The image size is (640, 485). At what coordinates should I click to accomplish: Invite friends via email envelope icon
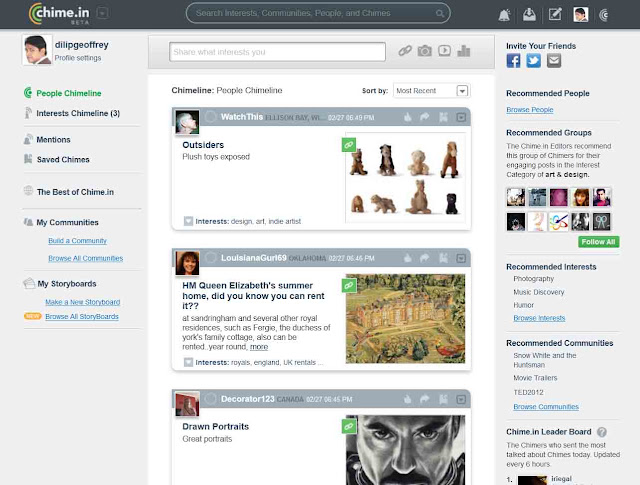(554, 61)
